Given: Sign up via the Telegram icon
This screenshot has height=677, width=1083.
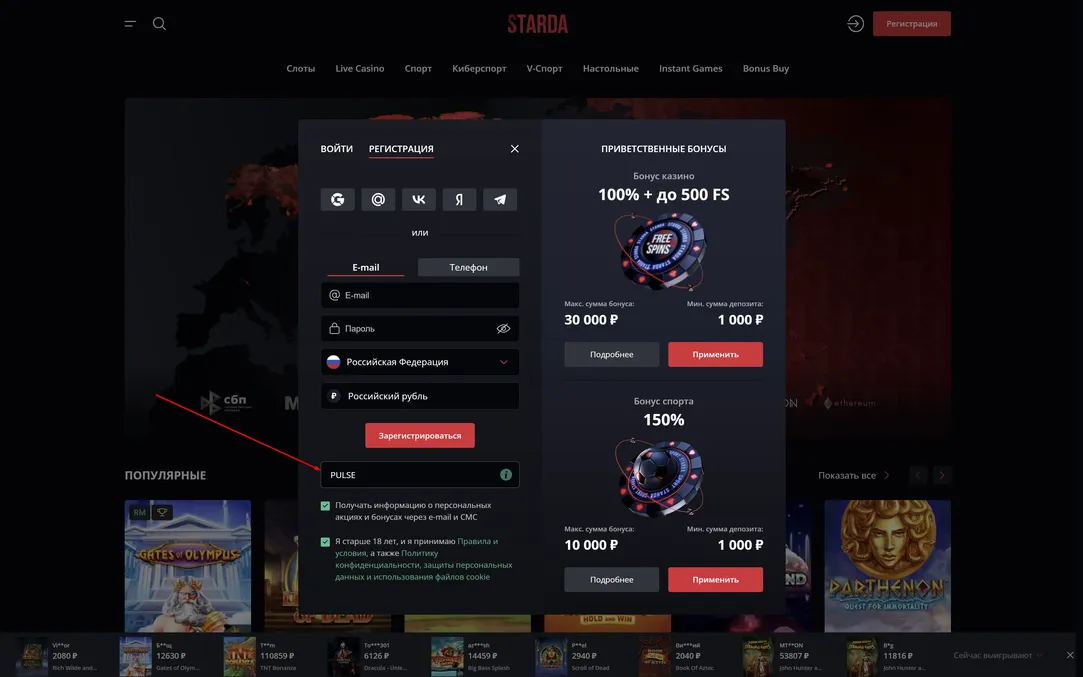Looking at the screenshot, I should click(500, 200).
